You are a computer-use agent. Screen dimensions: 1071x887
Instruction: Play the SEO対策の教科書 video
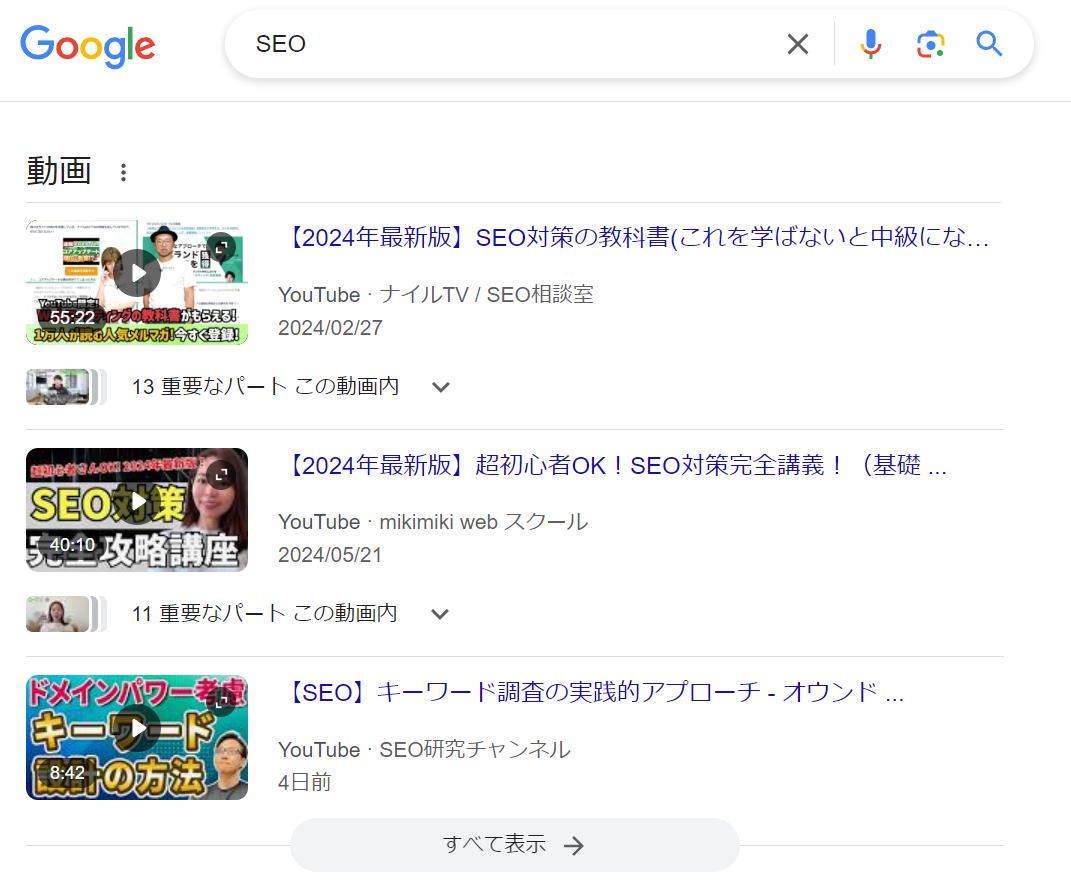click(137, 271)
